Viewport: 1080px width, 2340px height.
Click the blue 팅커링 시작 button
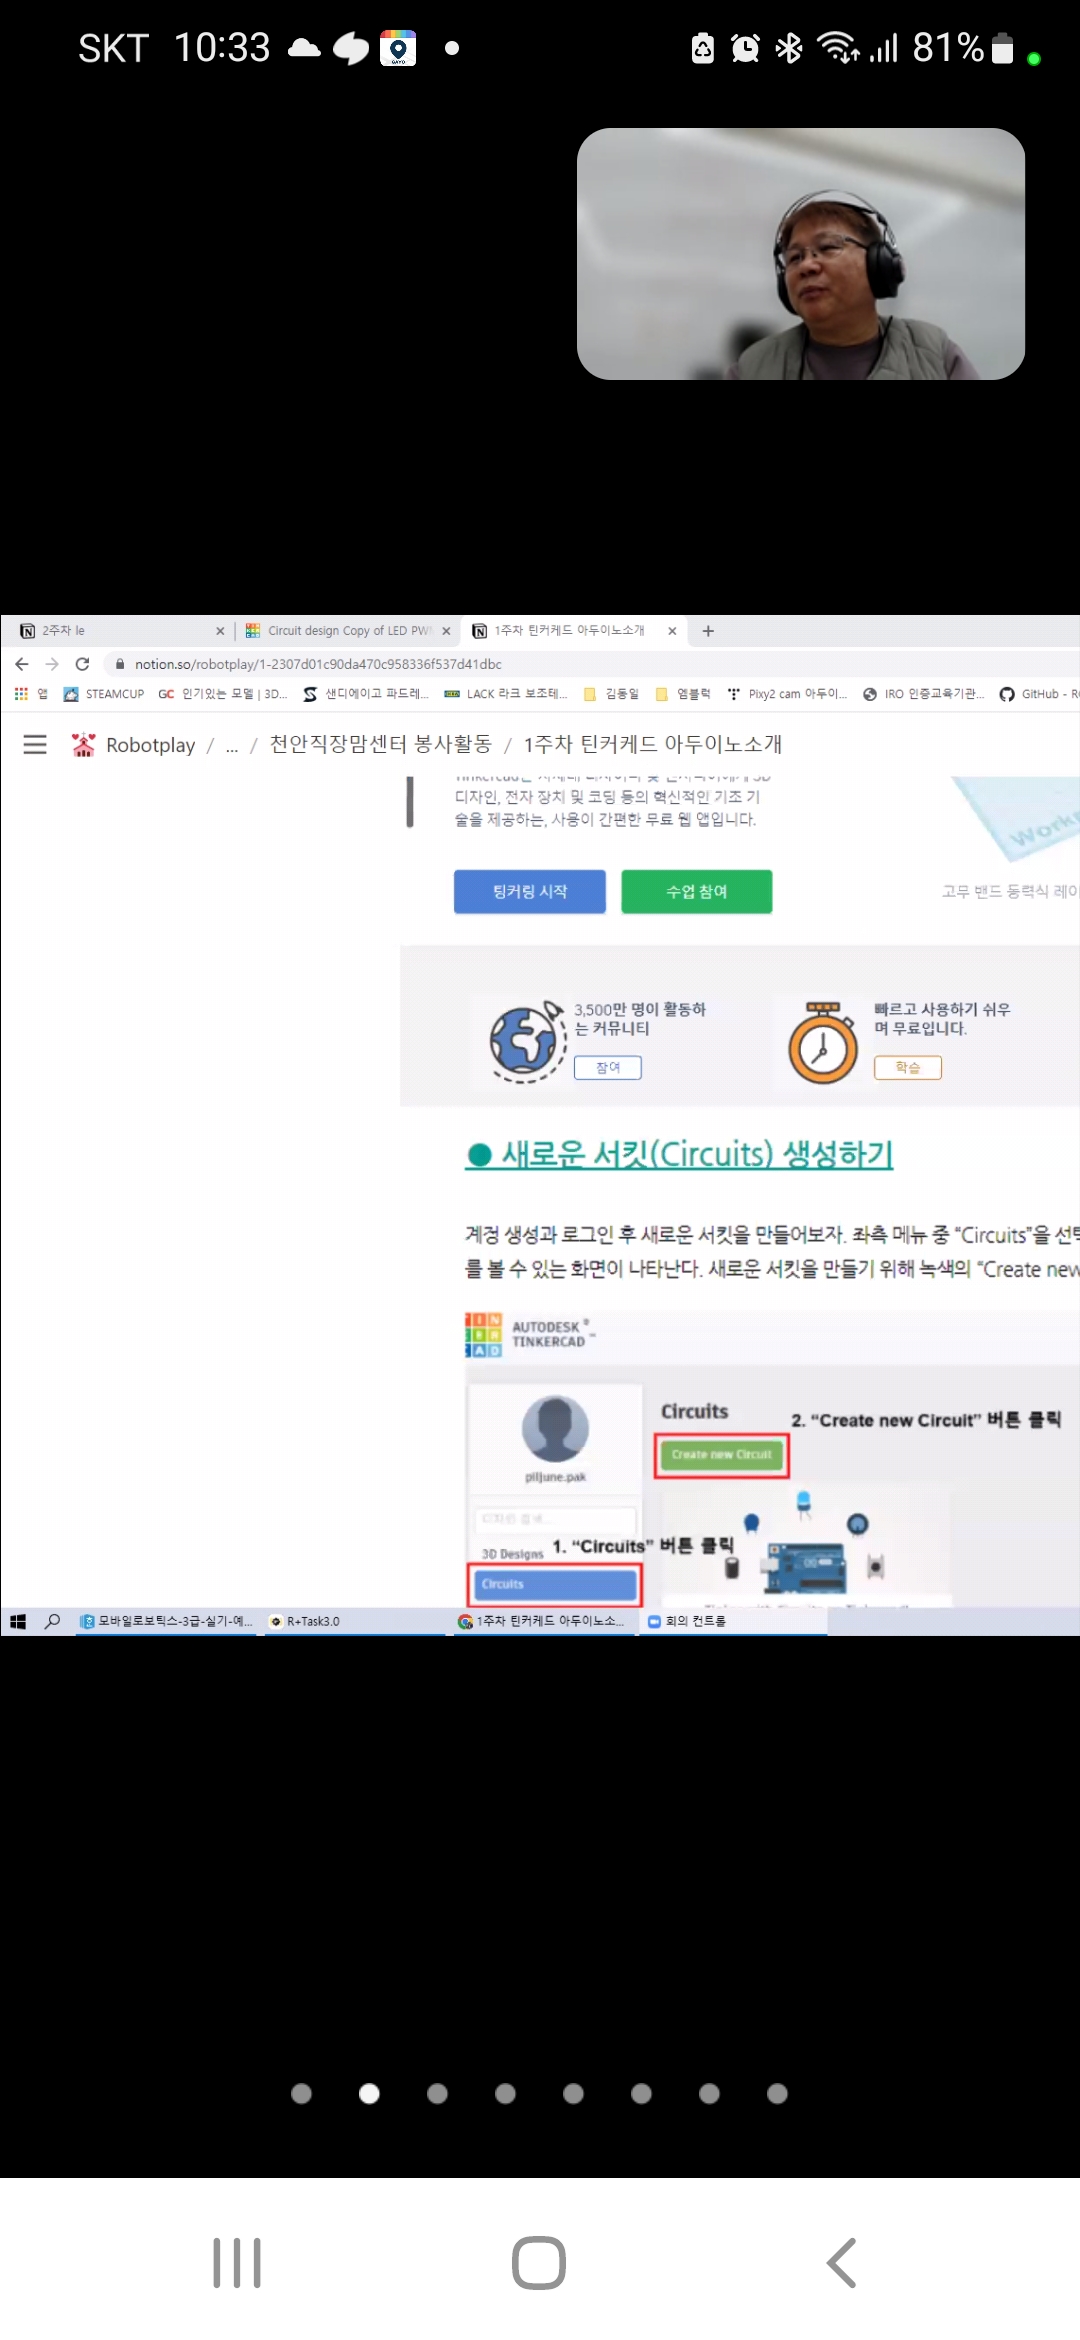click(529, 891)
